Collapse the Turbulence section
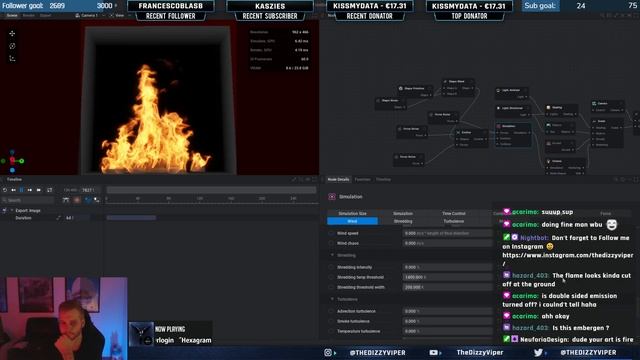 [x=332, y=299]
